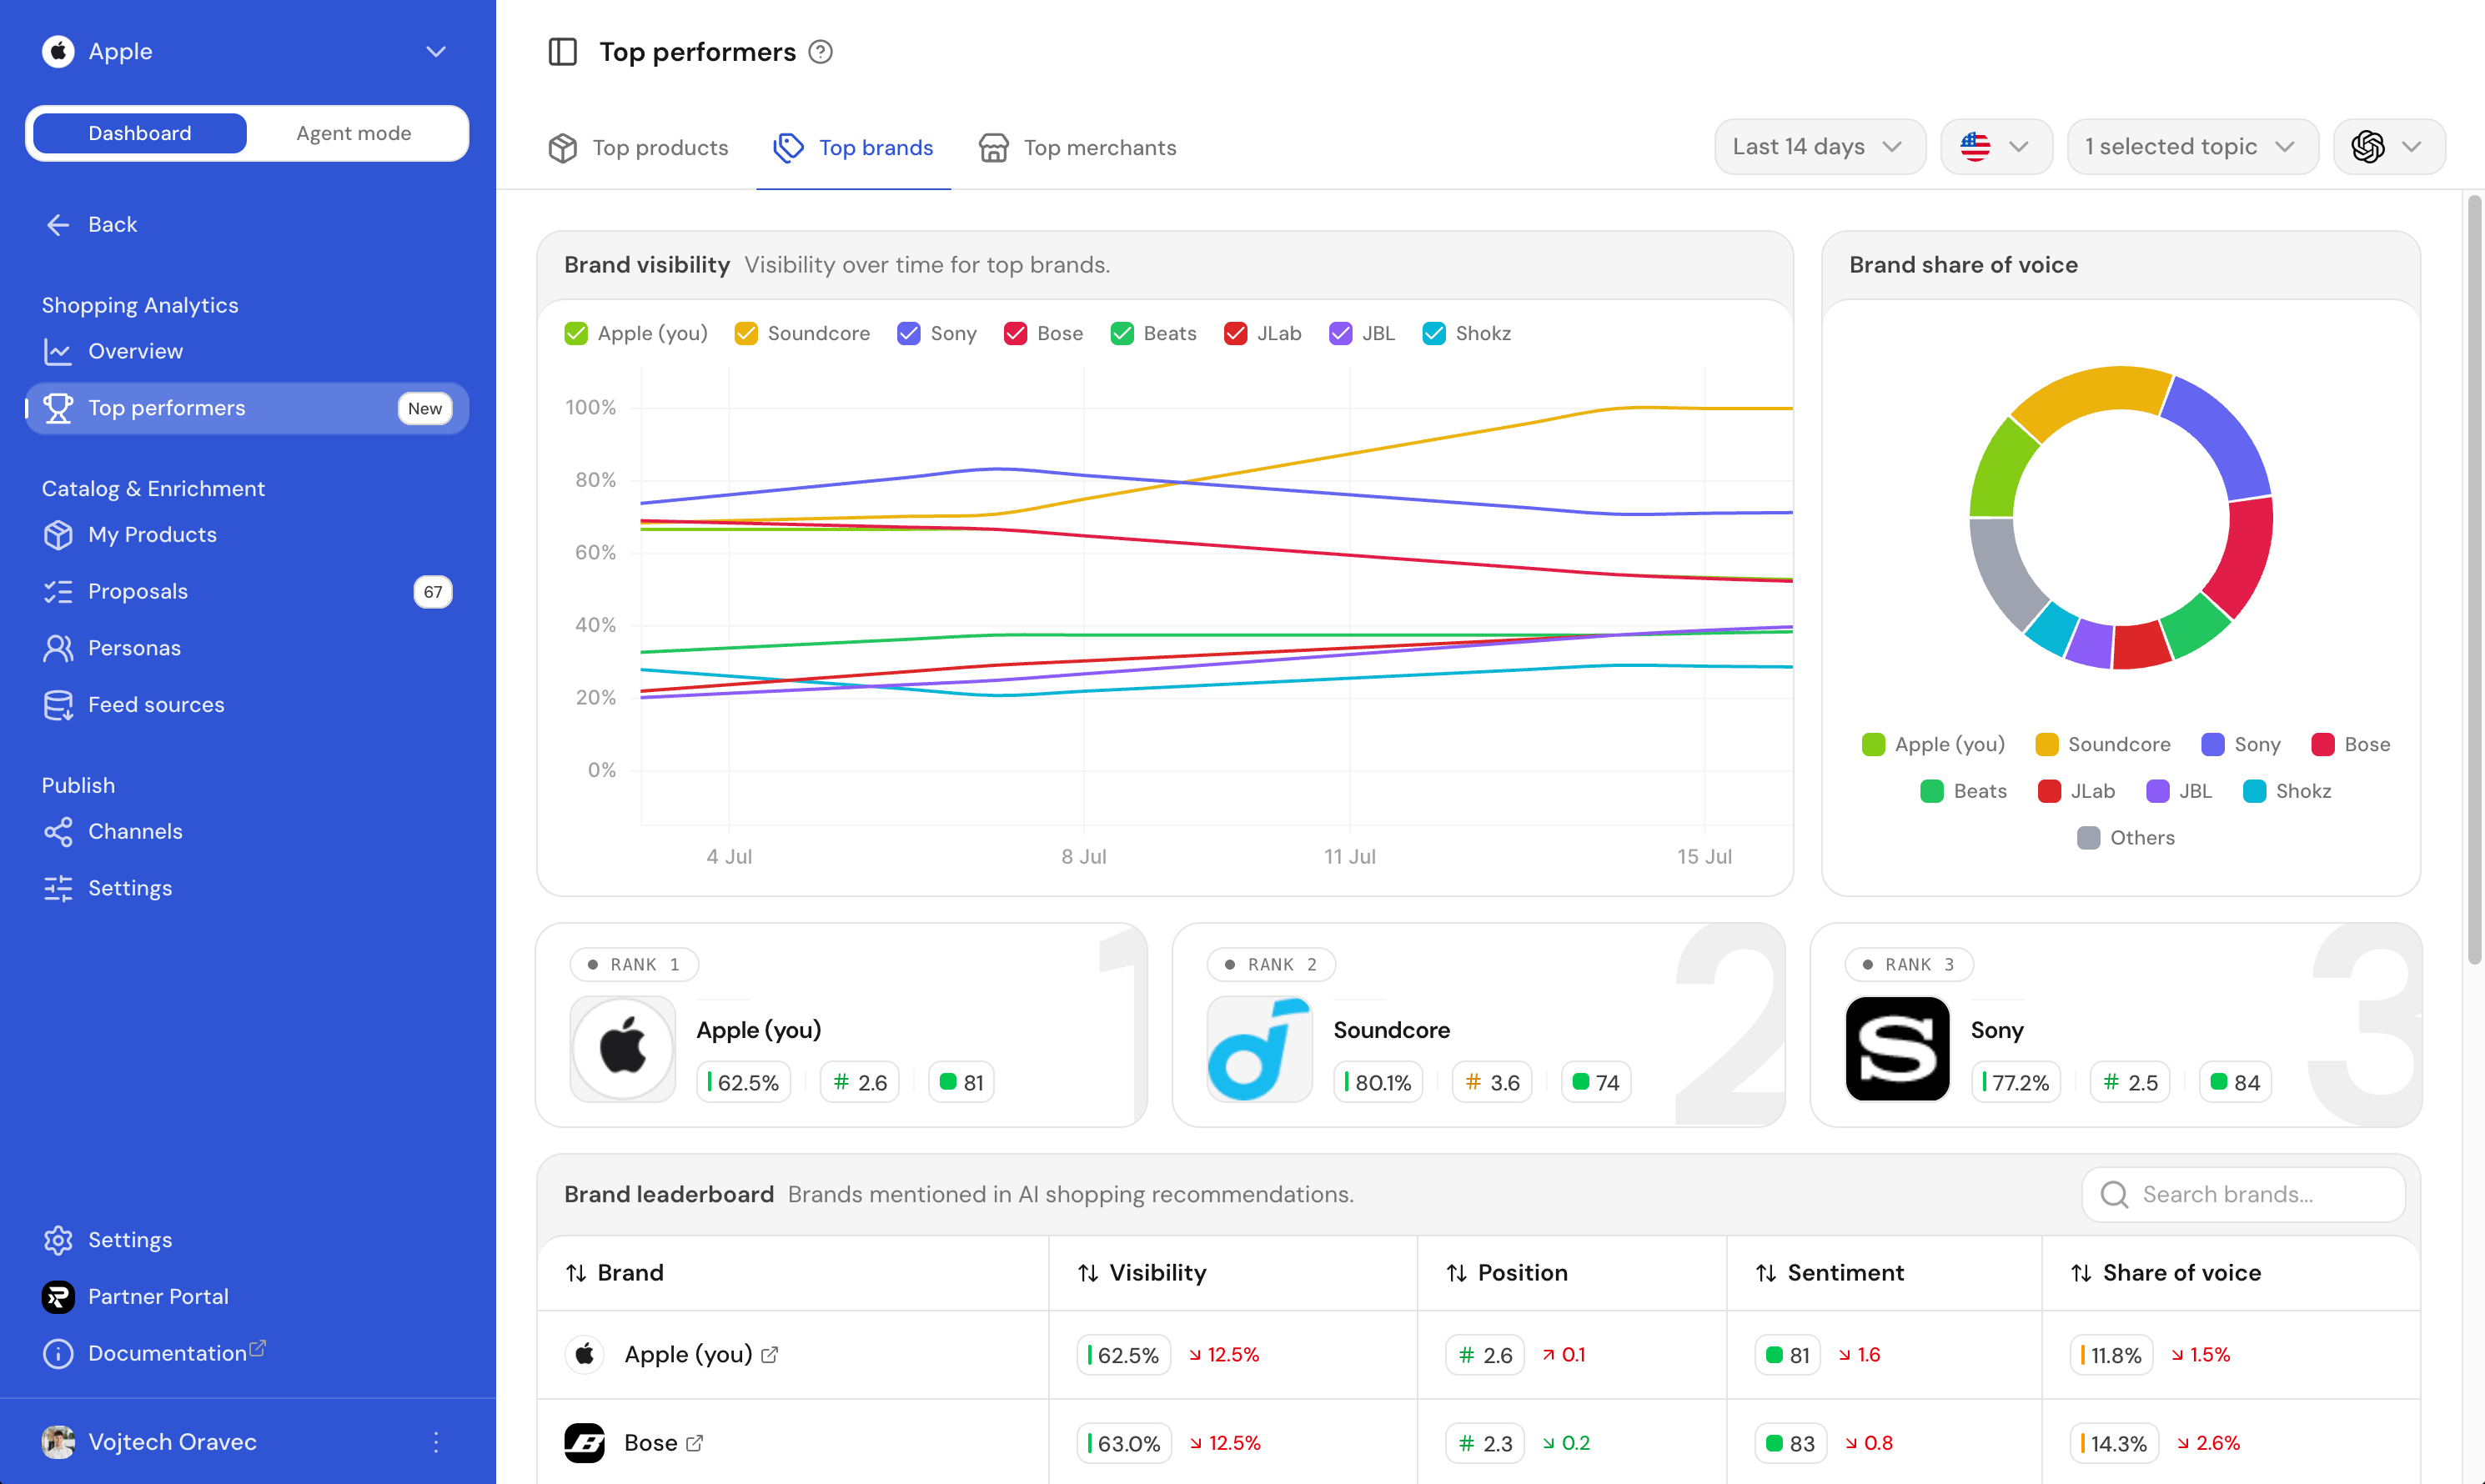Click the My Products box icon
Image resolution: width=2485 pixels, height=1484 pixels.
(58, 535)
